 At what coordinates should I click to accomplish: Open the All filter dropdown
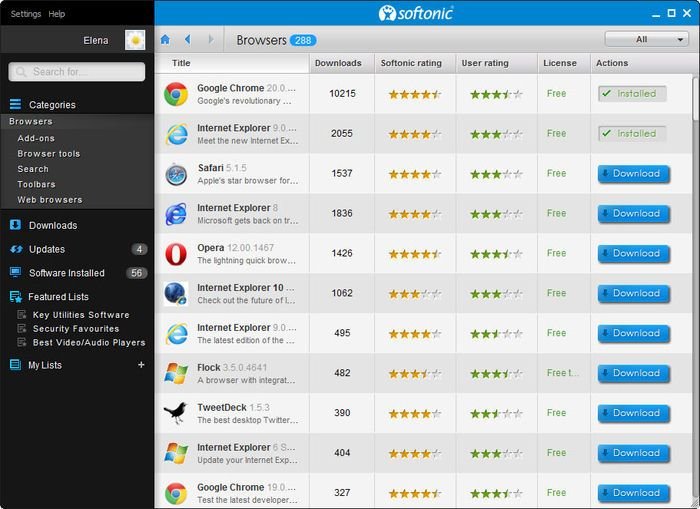[646, 40]
